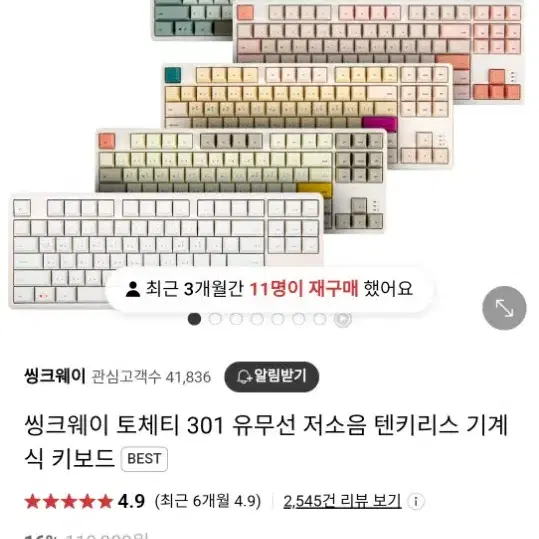Tap the person icon in repurchase banner
Image resolution: width=539 pixels, height=539 pixels.
point(133,289)
